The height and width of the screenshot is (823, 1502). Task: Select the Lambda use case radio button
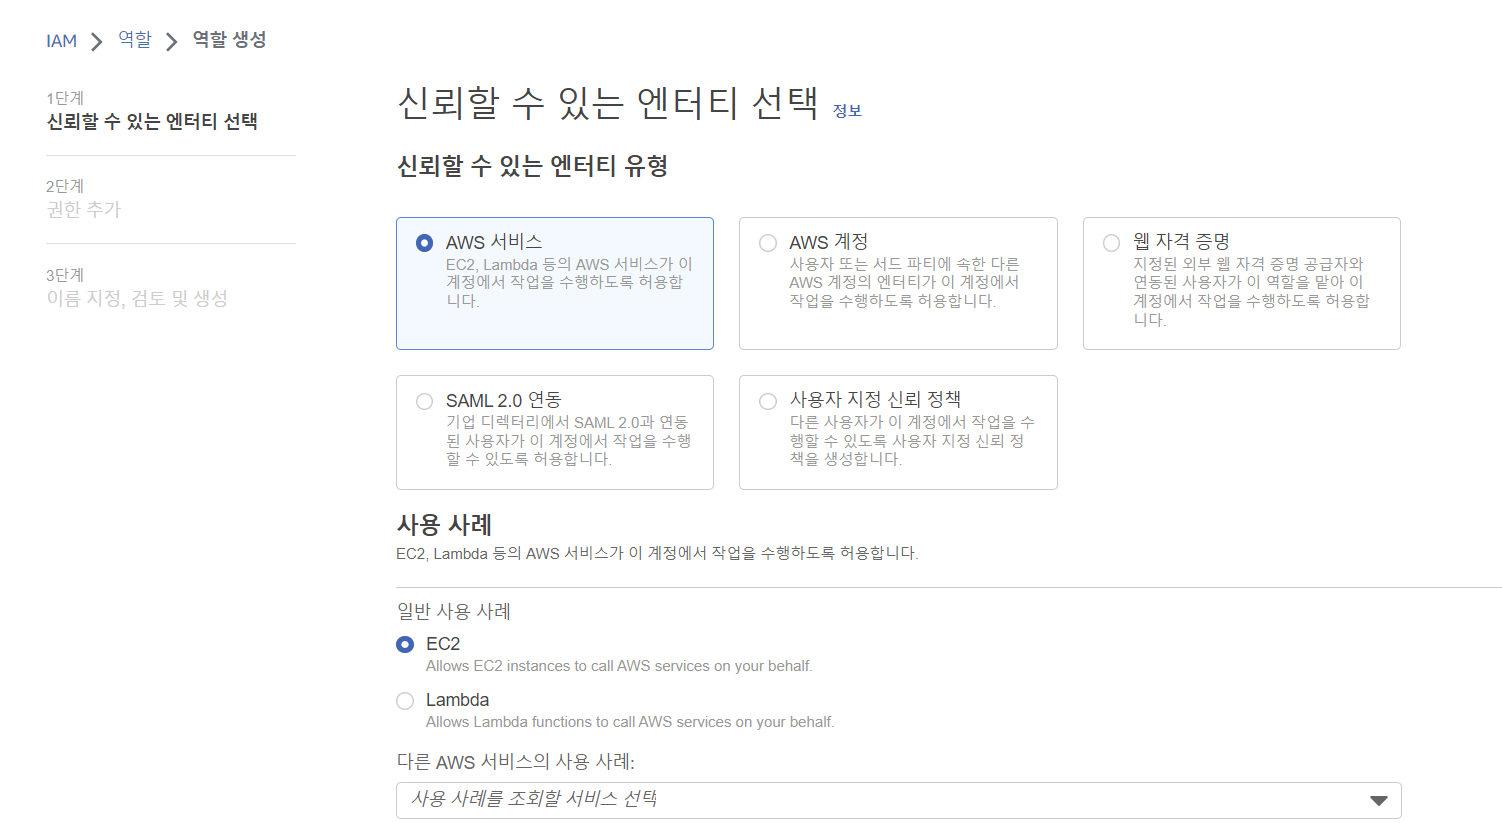point(405,701)
